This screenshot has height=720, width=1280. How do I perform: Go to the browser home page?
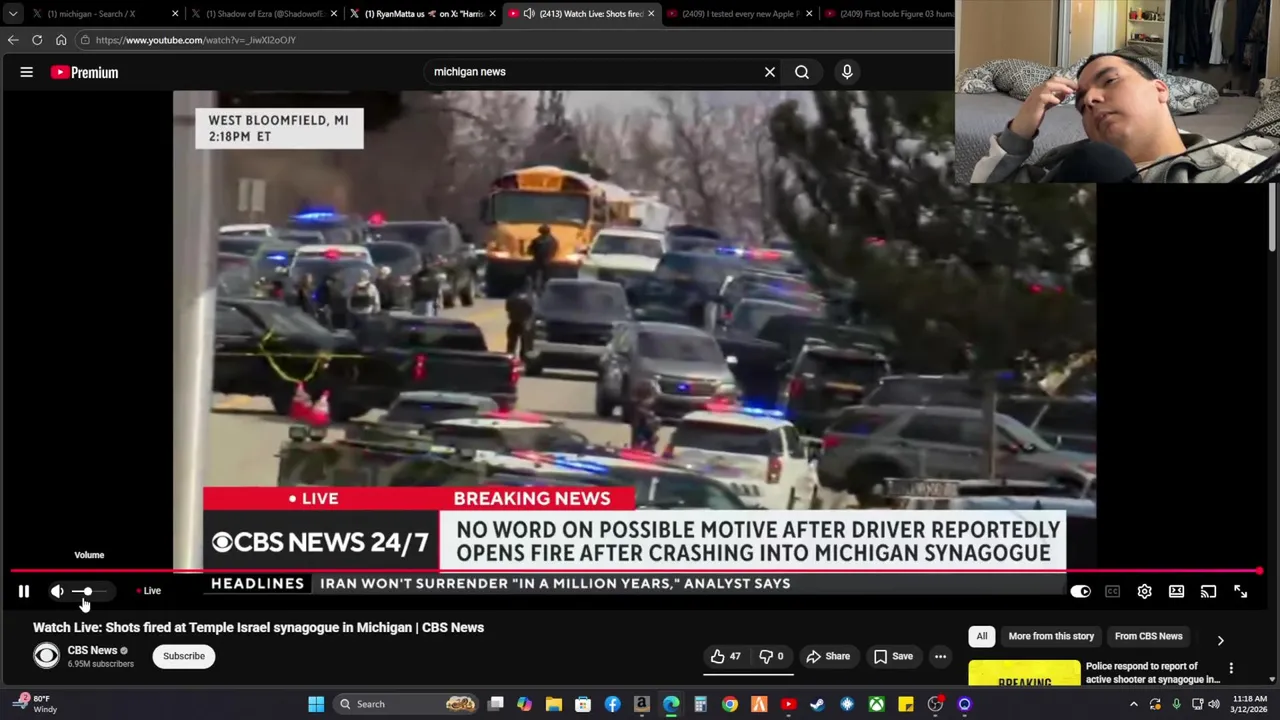61,40
